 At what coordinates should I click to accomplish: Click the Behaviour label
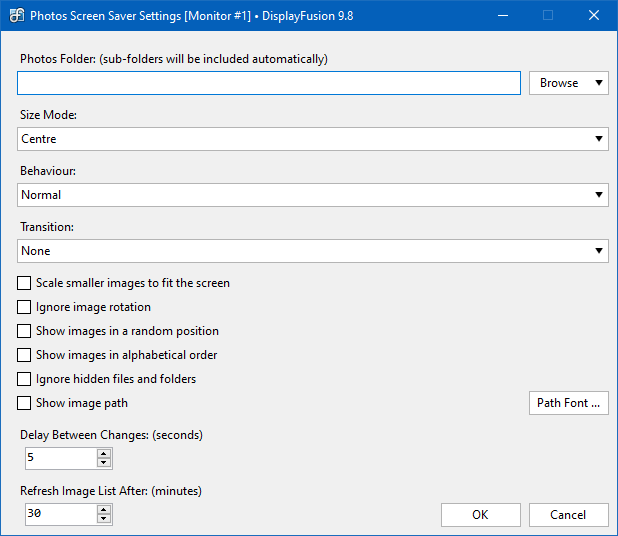[x=48, y=171]
